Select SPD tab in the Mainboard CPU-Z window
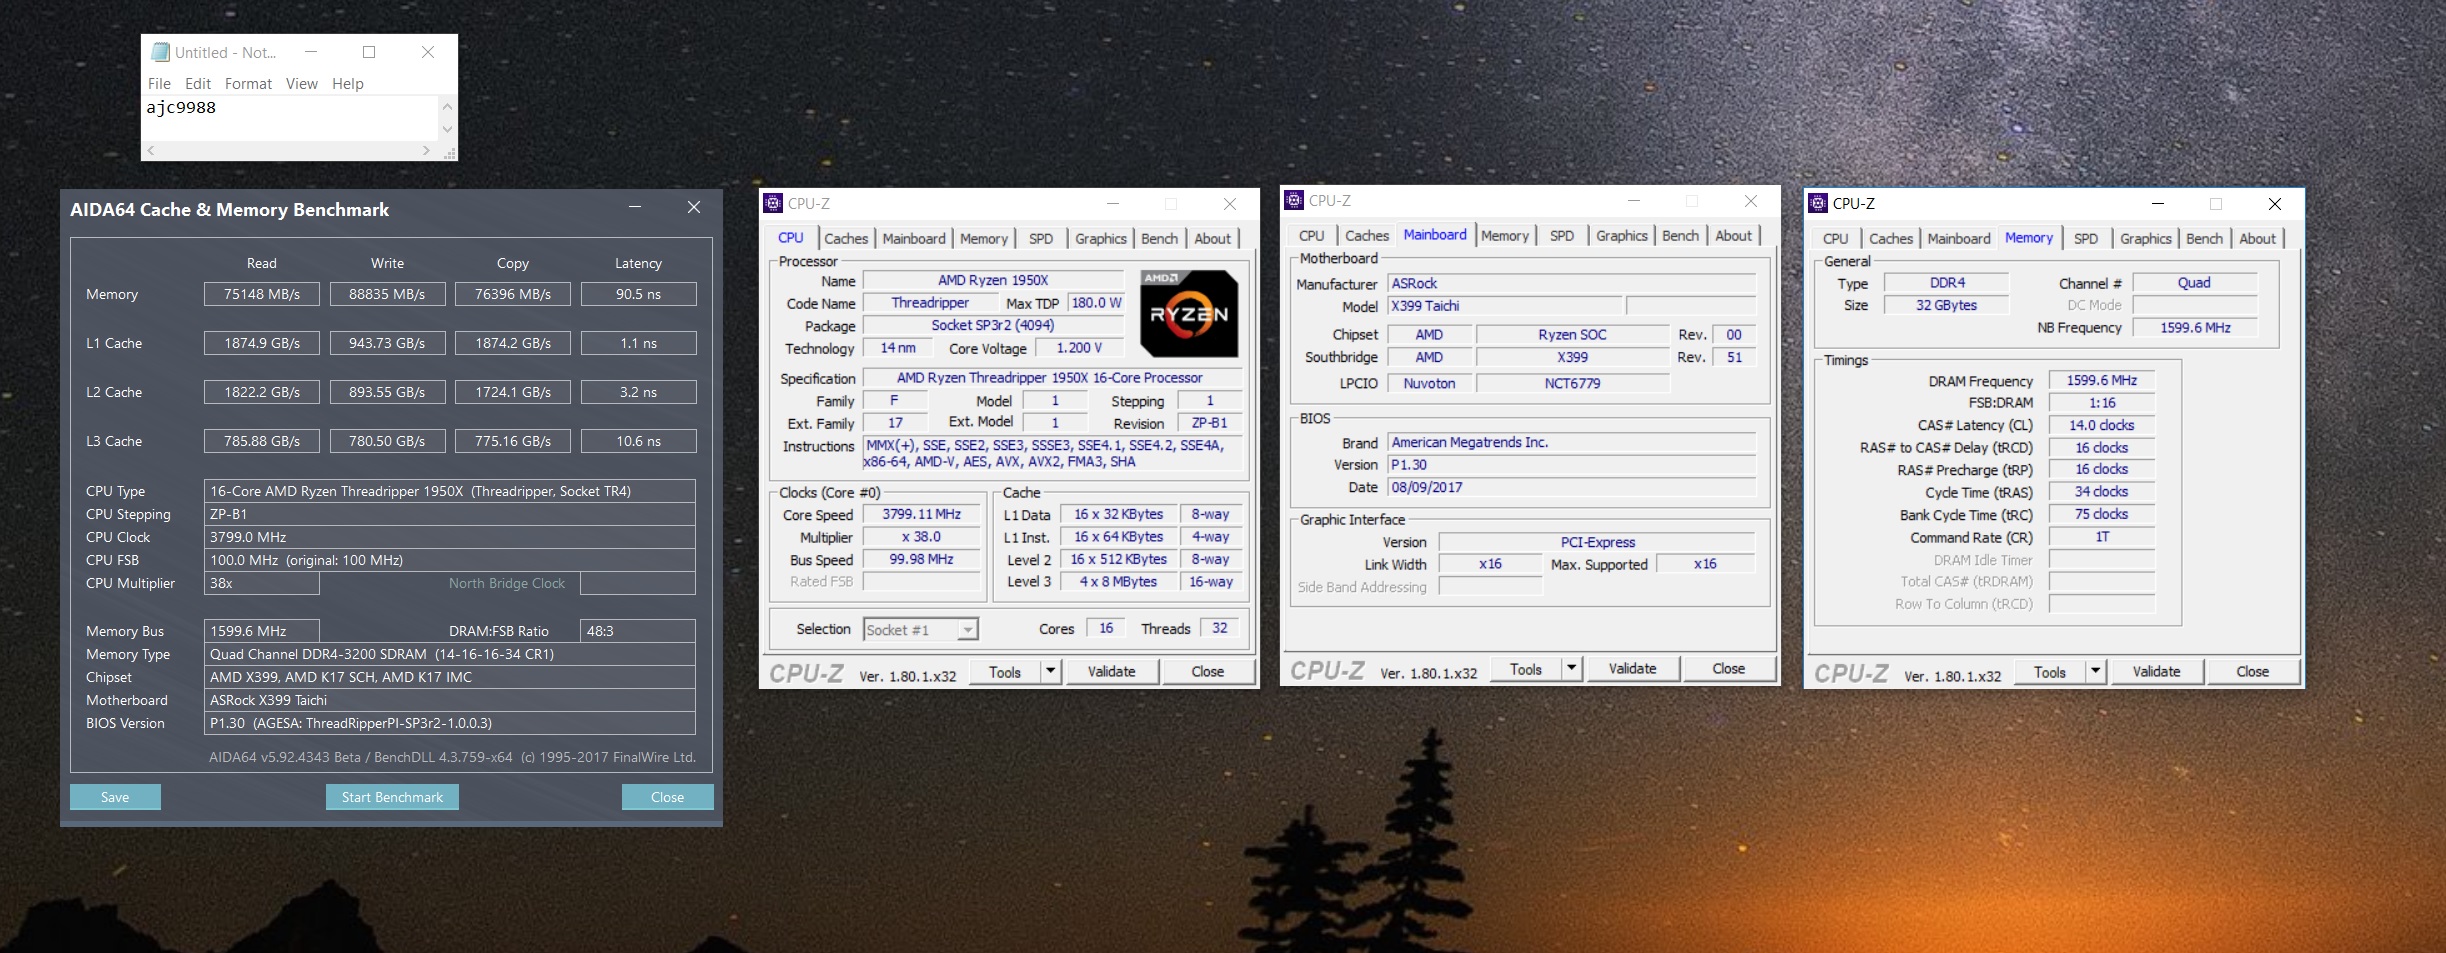Screen dimensions: 2446x953 pos(1562,235)
